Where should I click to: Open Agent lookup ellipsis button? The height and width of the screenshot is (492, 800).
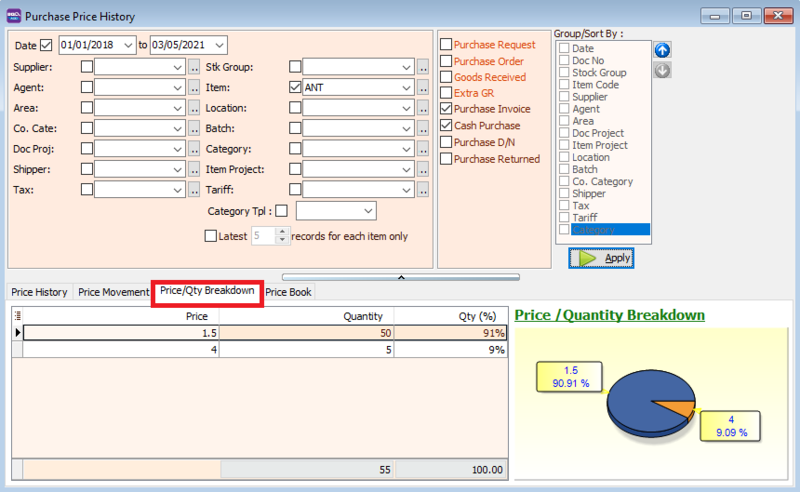pyautogui.click(x=194, y=87)
